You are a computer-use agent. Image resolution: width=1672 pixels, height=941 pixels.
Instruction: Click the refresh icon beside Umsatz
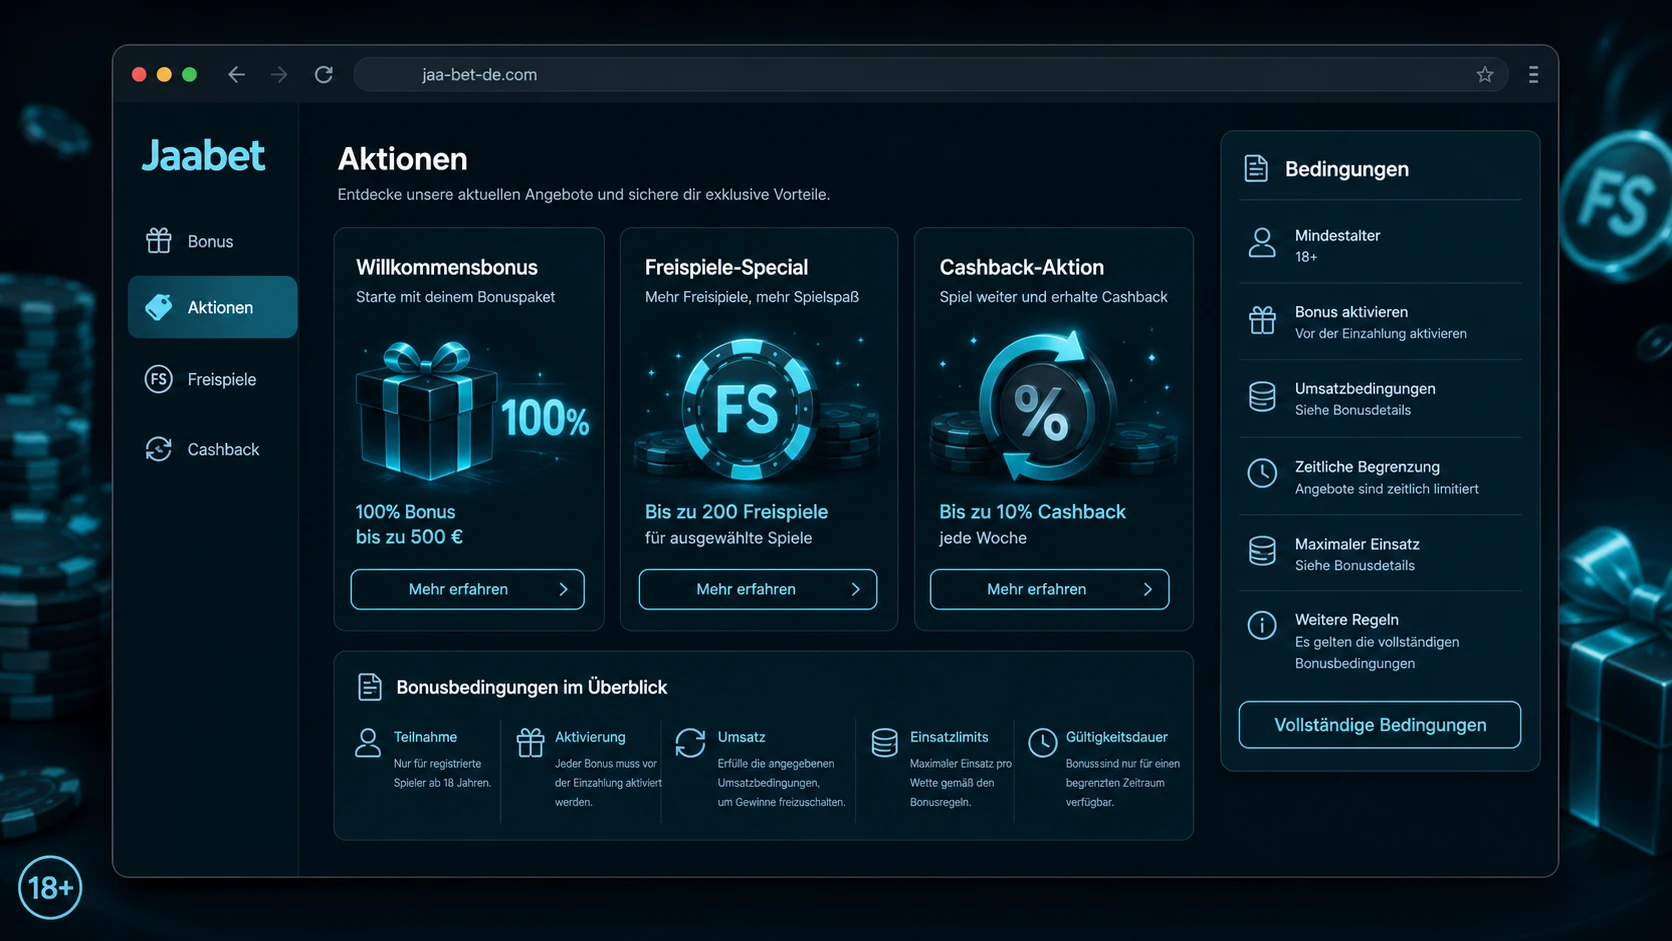pos(690,742)
